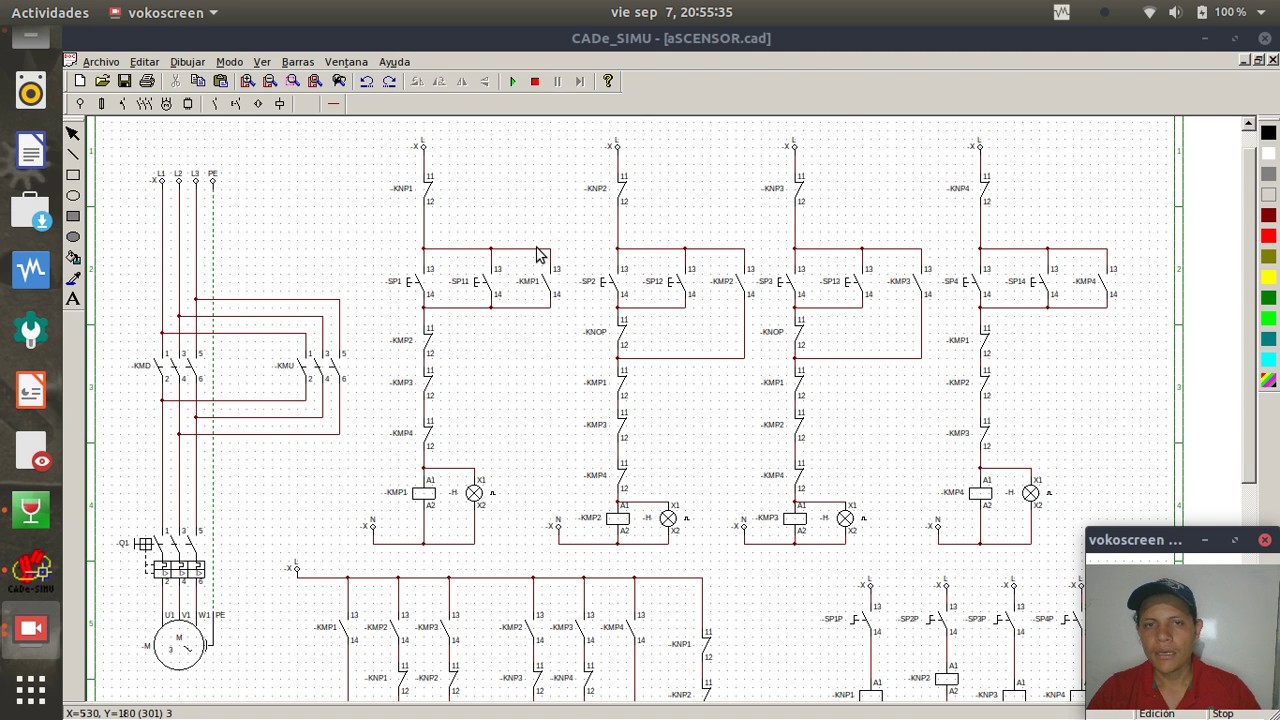Choose the empty rectangle tool
This screenshot has height=720, width=1280.
[73, 175]
